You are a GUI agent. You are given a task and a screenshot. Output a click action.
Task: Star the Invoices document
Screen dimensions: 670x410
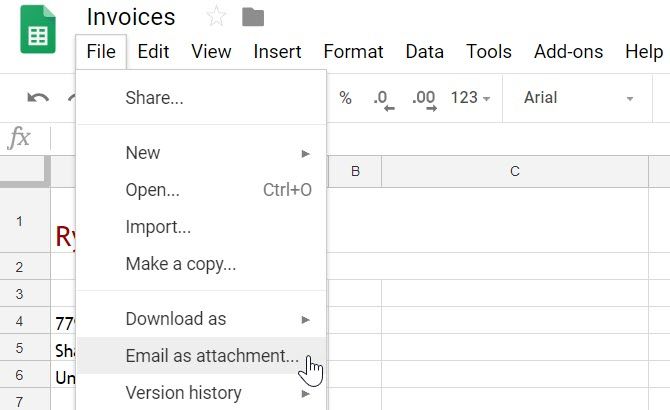215,17
